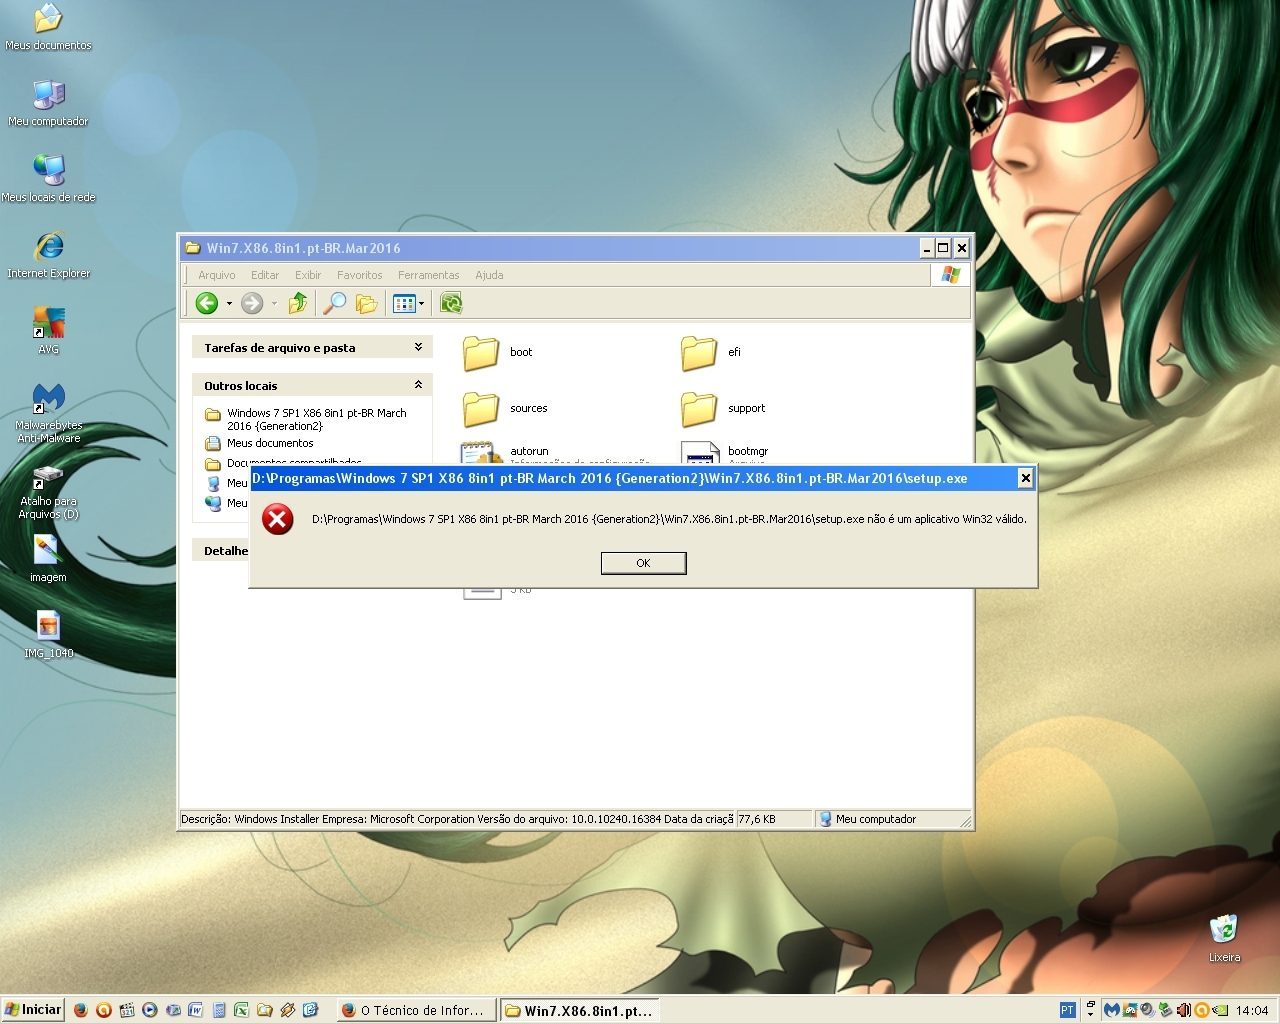Open the Favoritos menu
Viewport: 1280px width, 1024px height.
click(x=359, y=275)
